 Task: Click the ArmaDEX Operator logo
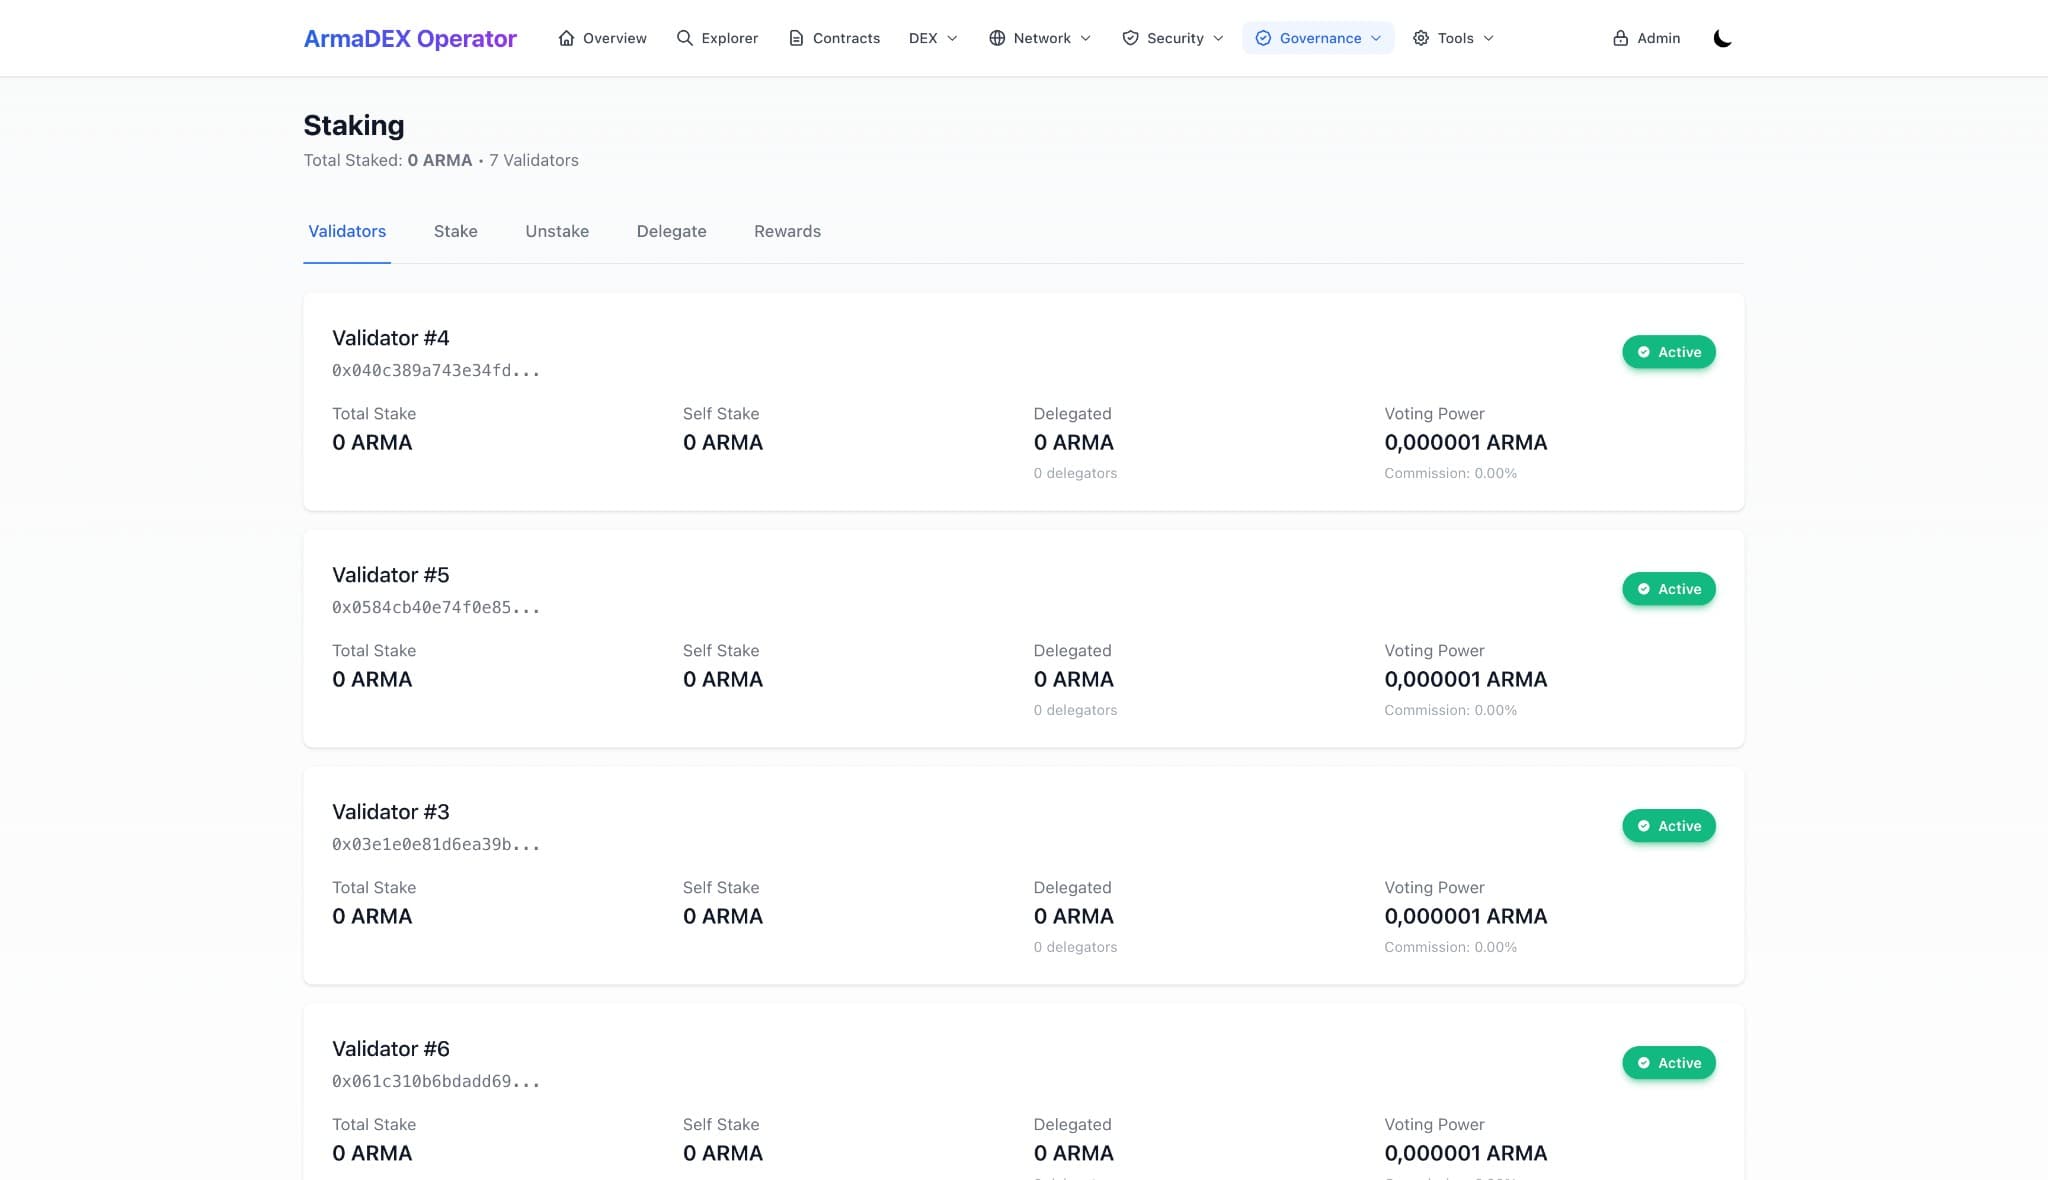[x=410, y=38]
